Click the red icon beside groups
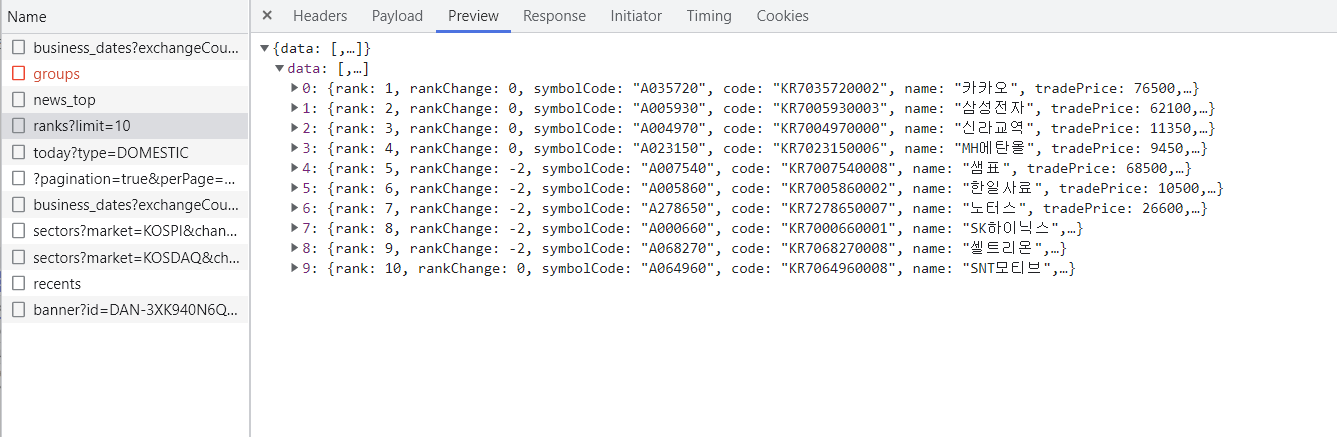This screenshot has width=1337, height=437. [18, 73]
